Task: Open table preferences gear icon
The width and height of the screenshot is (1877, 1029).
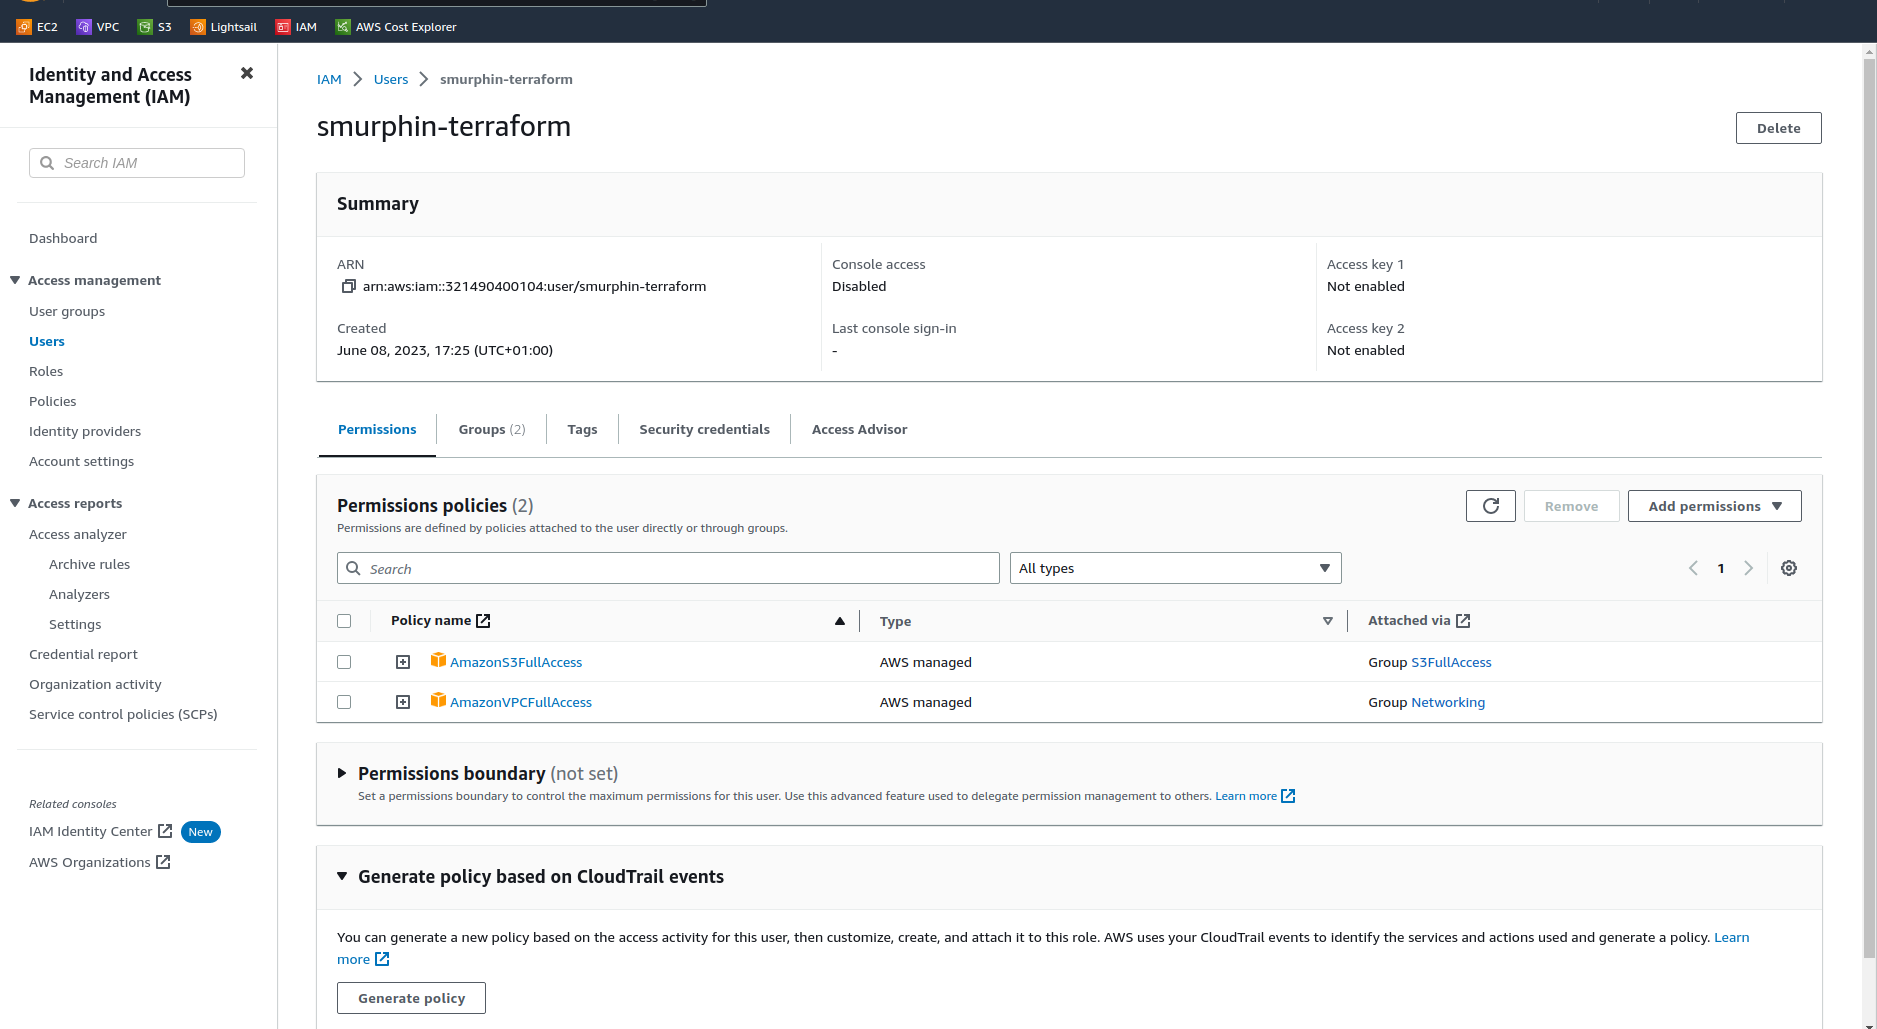Action: click(x=1789, y=568)
